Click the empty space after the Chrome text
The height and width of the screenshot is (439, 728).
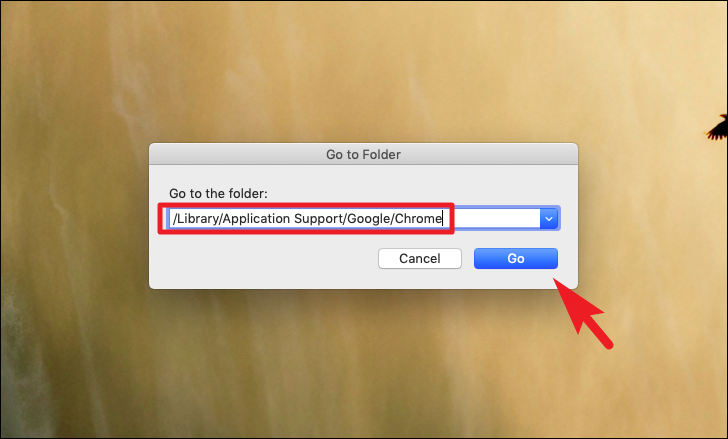click(x=492, y=219)
